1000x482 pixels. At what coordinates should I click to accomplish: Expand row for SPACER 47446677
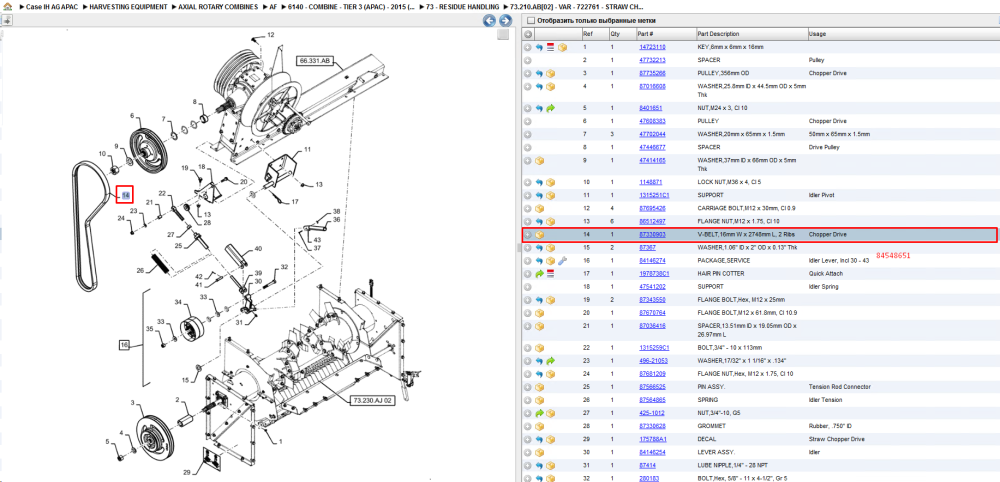(x=528, y=147)
